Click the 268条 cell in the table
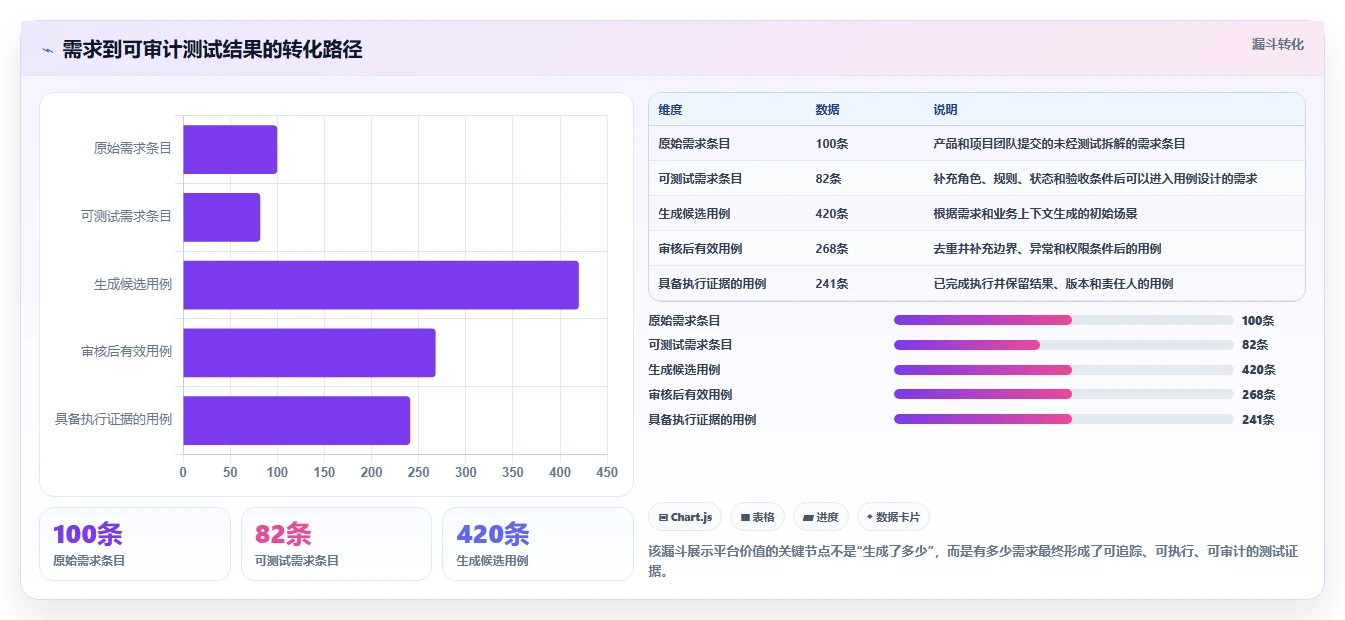 tap(832, 249)
